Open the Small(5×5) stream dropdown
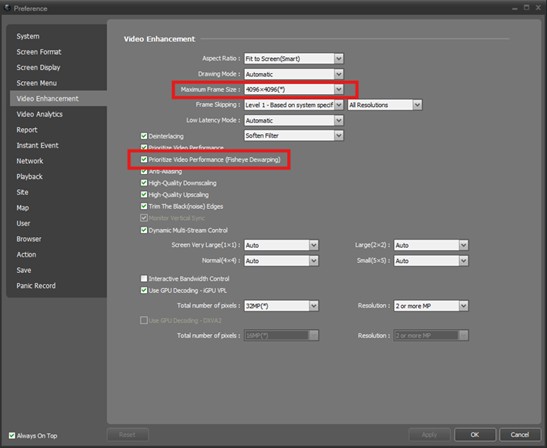Screen dimensions: 547x448 (431, 261)
